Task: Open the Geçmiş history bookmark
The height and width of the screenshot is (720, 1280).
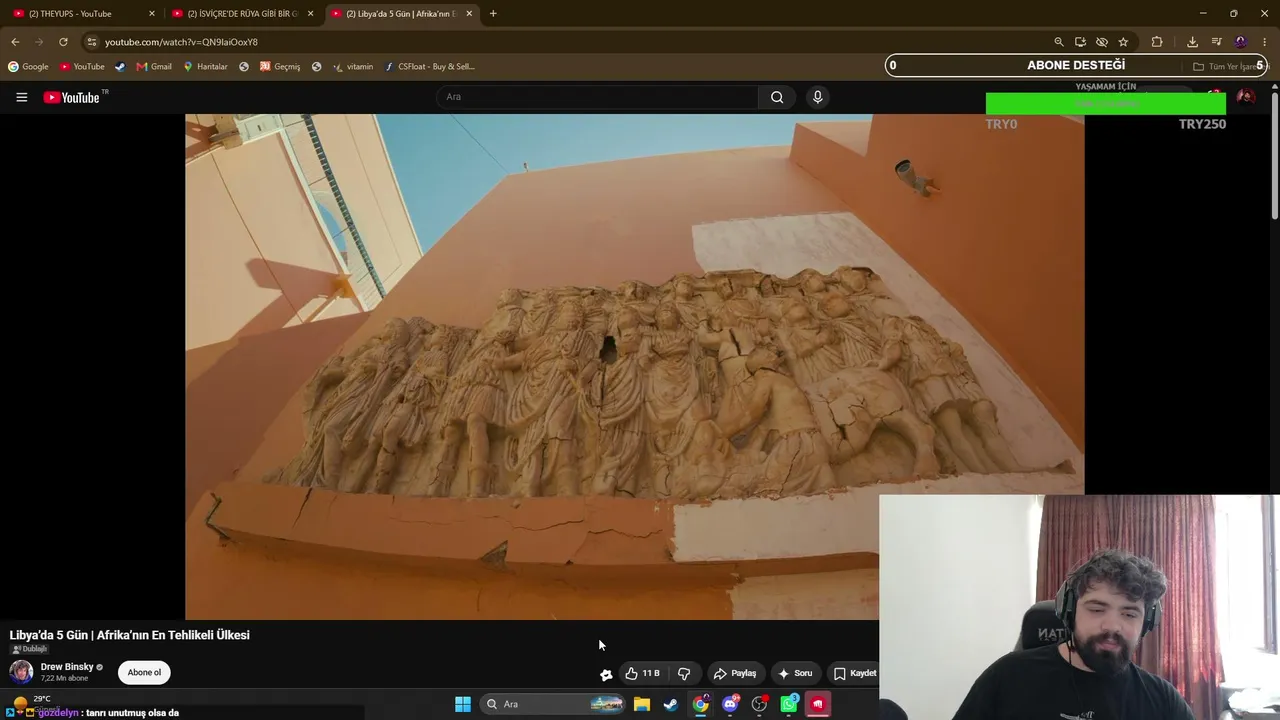Action: (x=280, y=67)
